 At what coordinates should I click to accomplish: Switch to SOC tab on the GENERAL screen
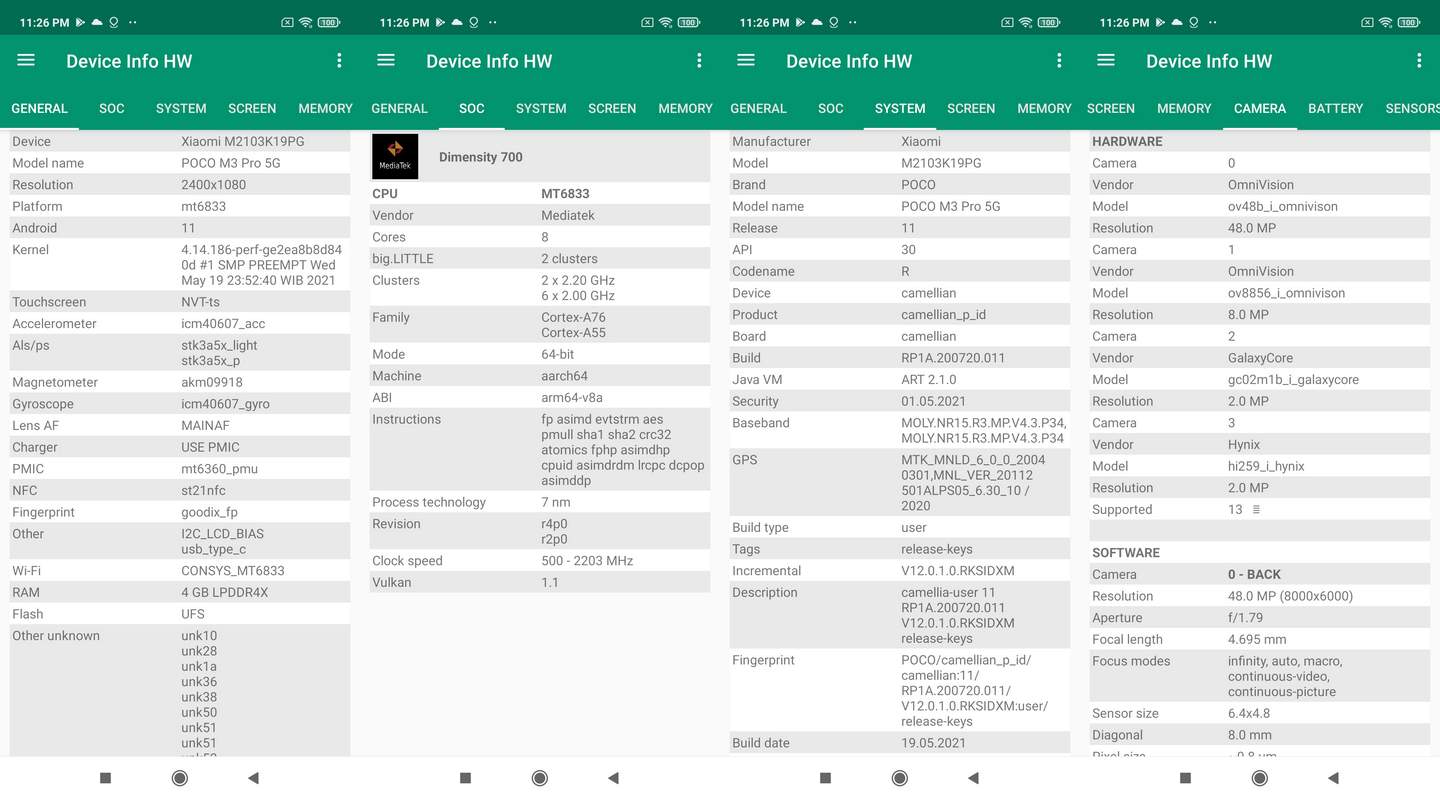click(x=112, y=108)
